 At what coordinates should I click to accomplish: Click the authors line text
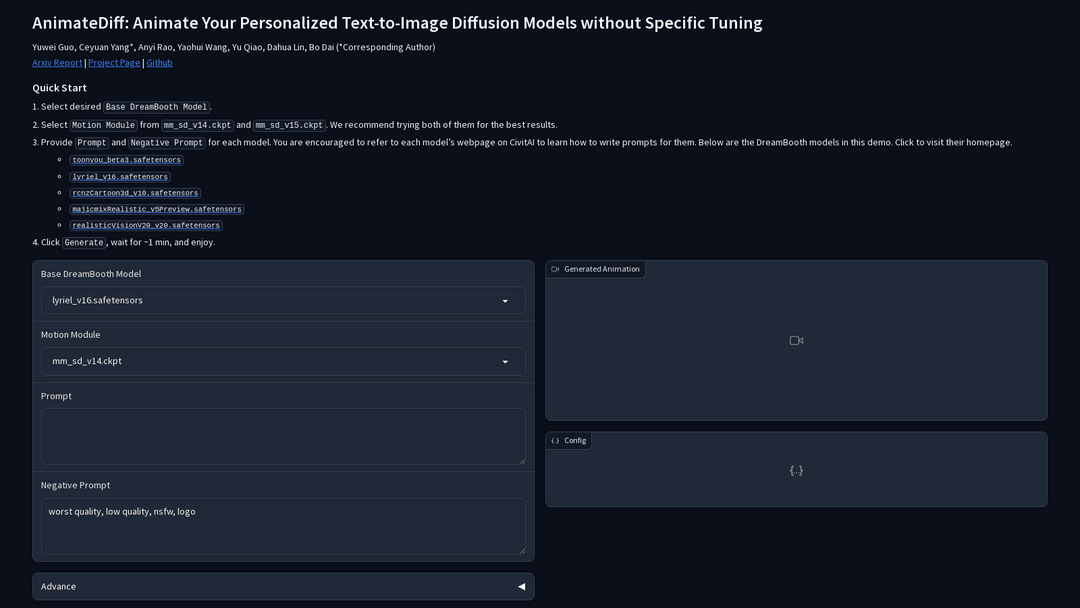click(x=233, y=47)
